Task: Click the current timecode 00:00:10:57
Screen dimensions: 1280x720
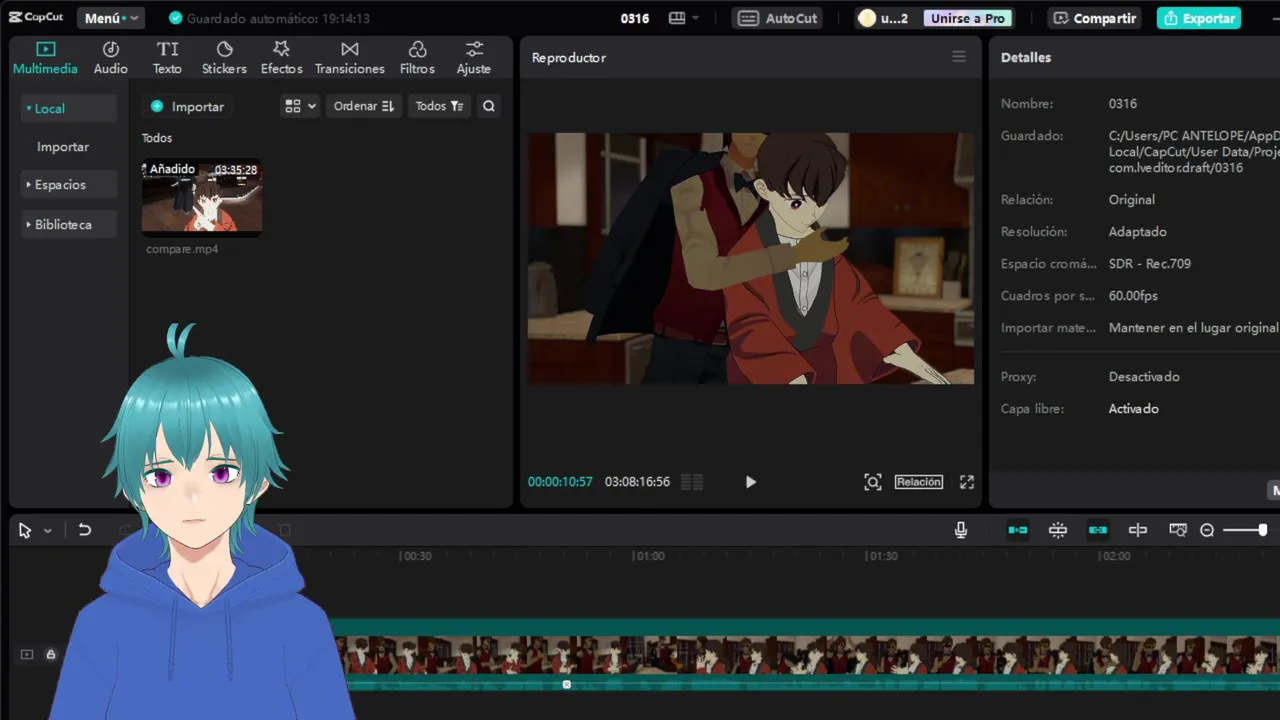Action: 560,482
